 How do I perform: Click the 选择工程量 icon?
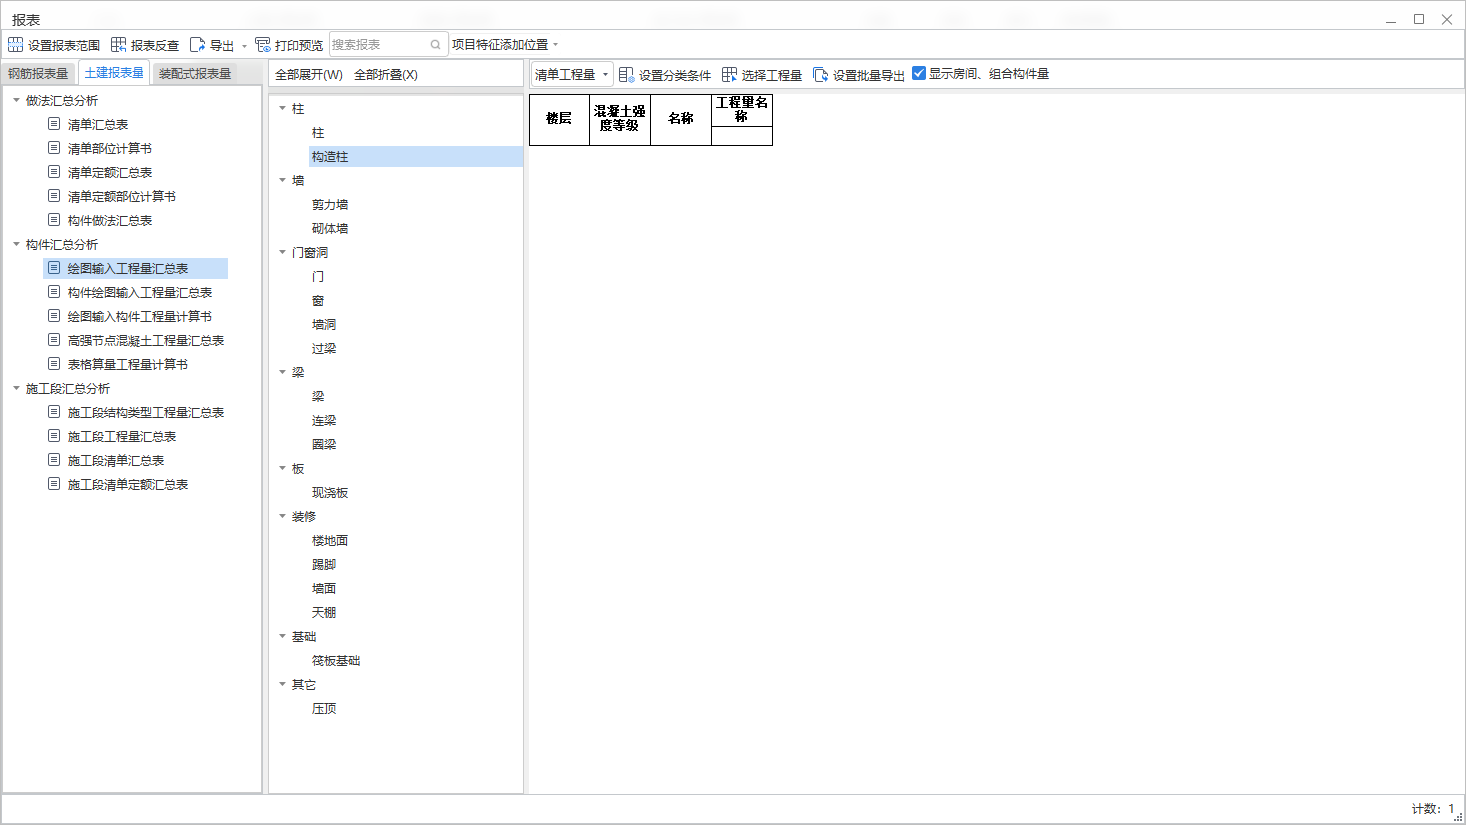[x=729, y=75]
